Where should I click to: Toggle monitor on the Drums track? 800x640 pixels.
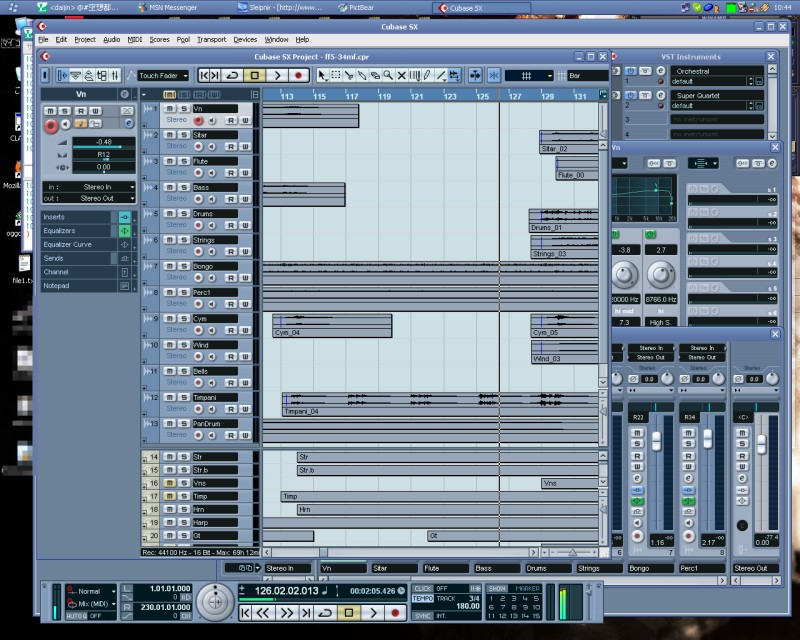point(212,226)
